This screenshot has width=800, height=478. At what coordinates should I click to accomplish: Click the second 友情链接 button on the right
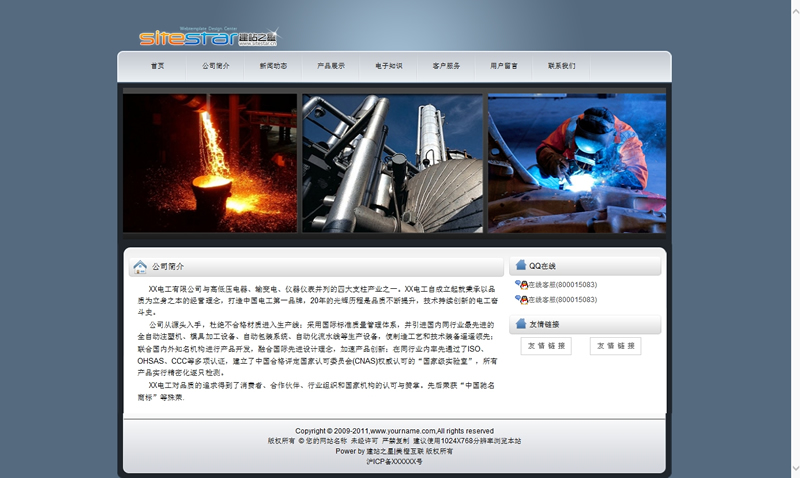point(615,346)
